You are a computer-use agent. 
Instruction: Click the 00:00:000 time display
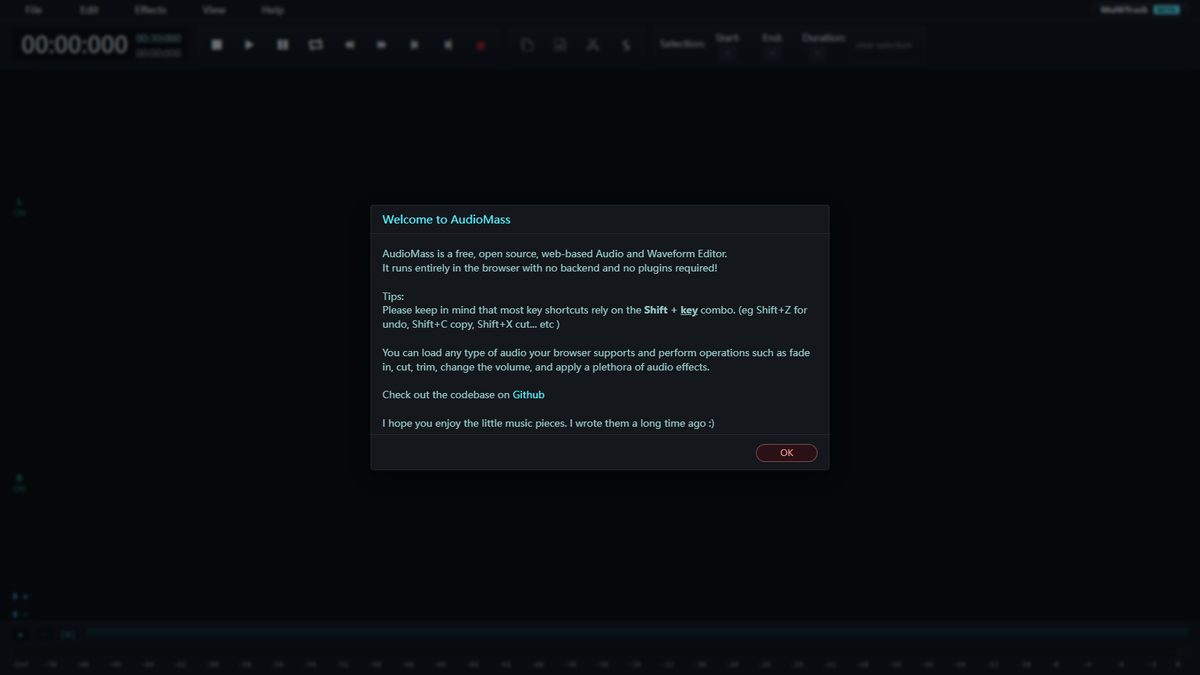pyautogui.click(x=74, y=45)
